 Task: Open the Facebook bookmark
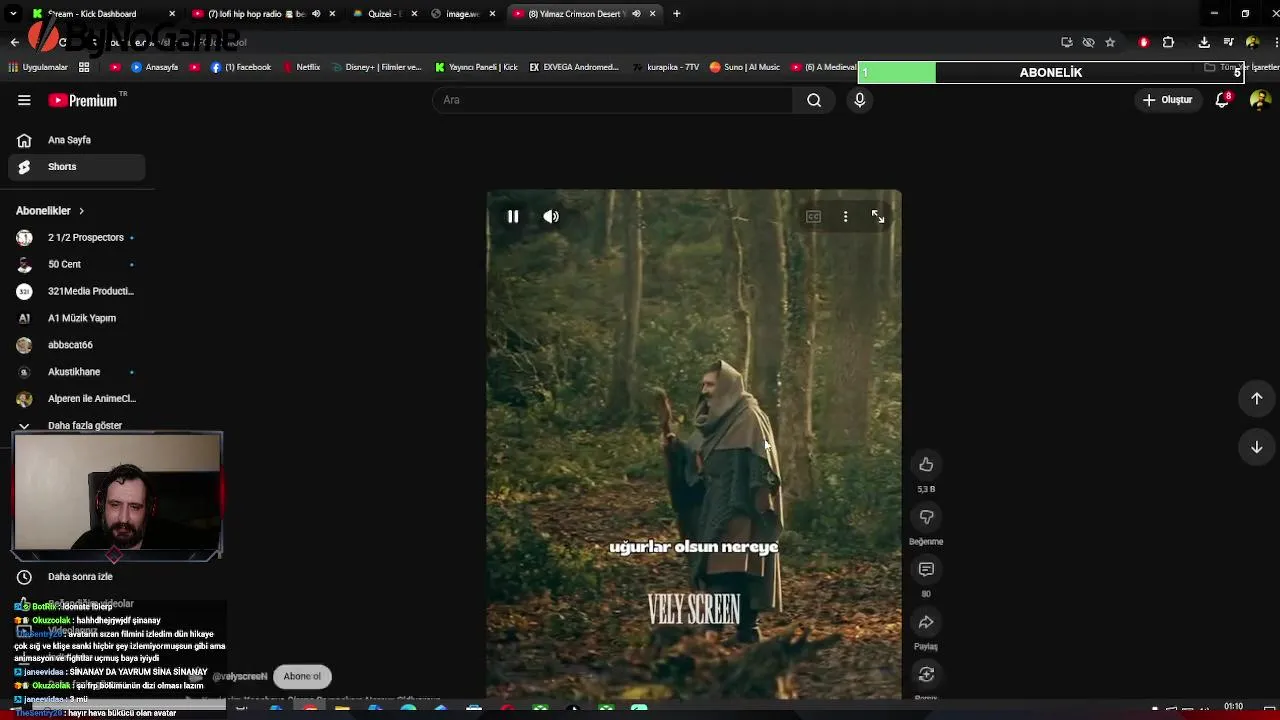coord(241,67)
